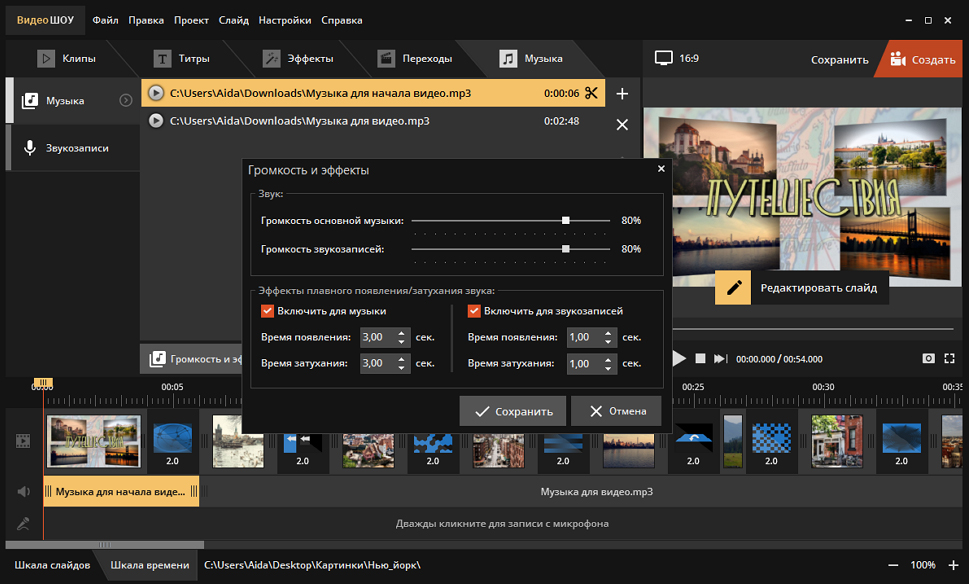Open the Звукозаписи sidebar section
The width and height of the screenshot is (970, 584).
tap(73, 148)
